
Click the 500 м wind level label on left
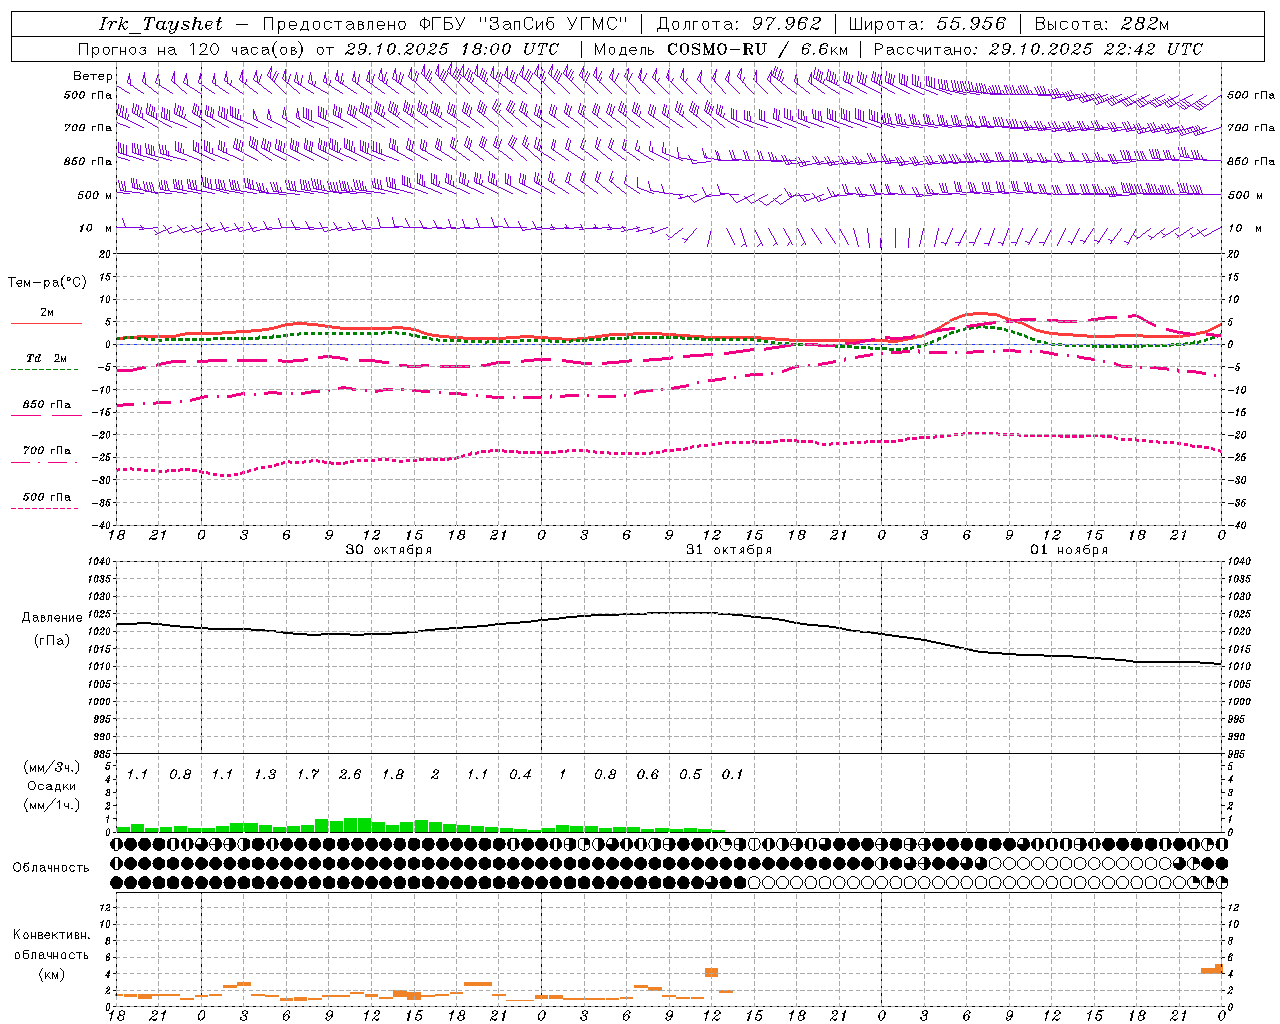(x=95, y=195)
